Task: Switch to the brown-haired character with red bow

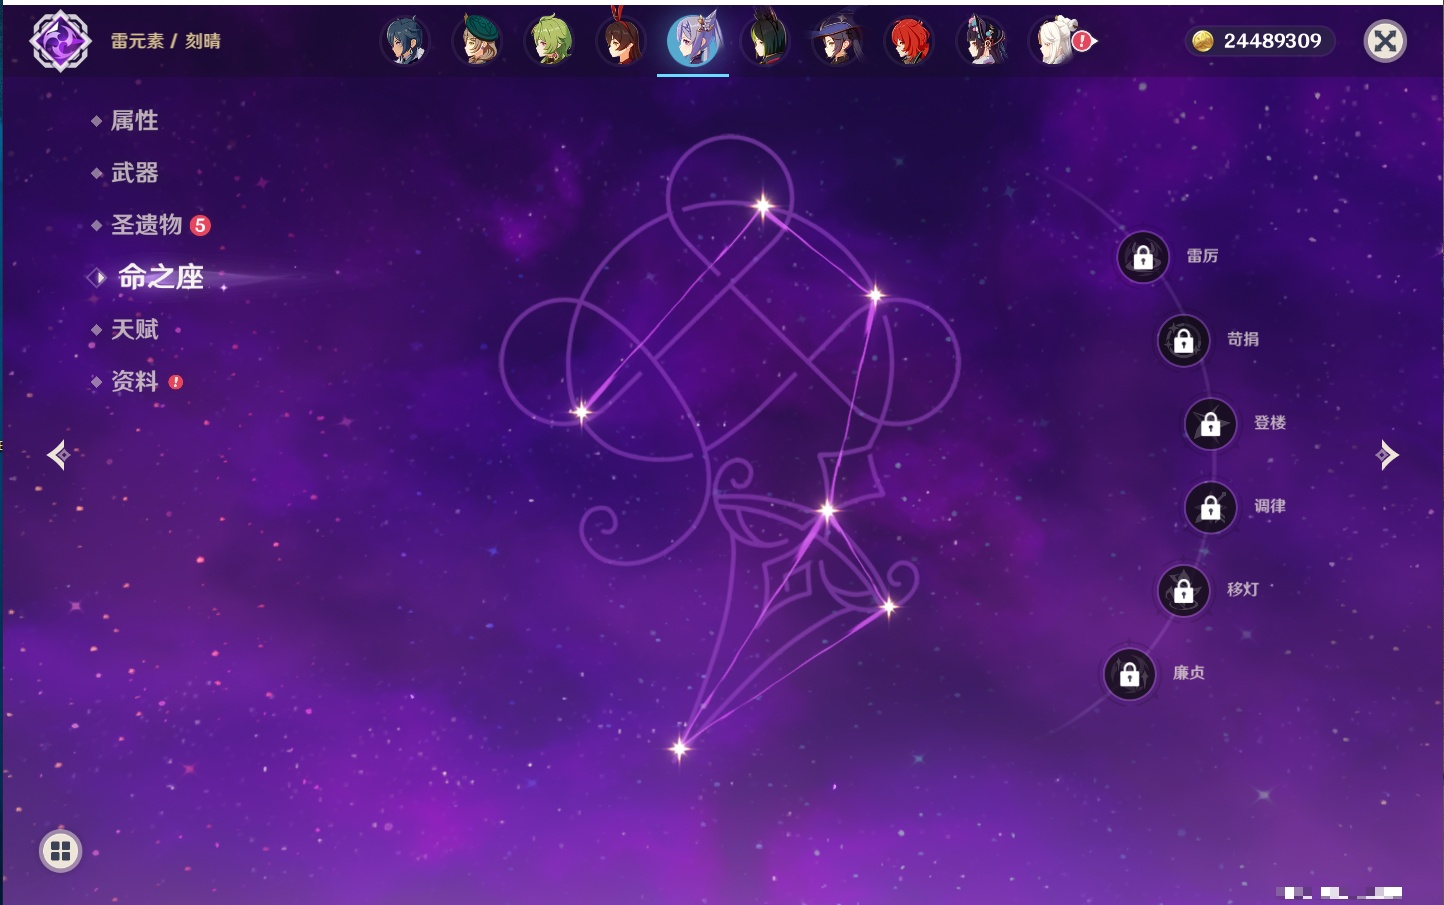Action: point(621,41)
